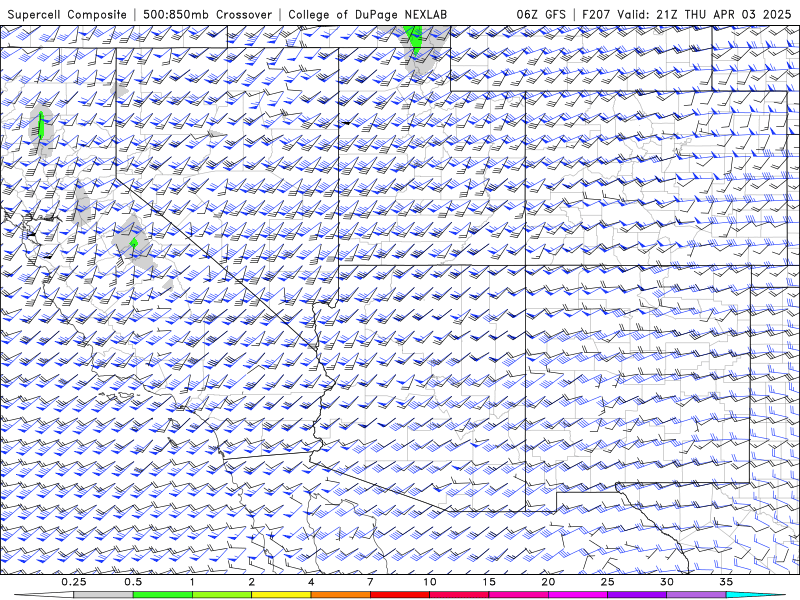Click the yellow 2–4 colorbar segment
800x600 pixels.
pos(281,595)
